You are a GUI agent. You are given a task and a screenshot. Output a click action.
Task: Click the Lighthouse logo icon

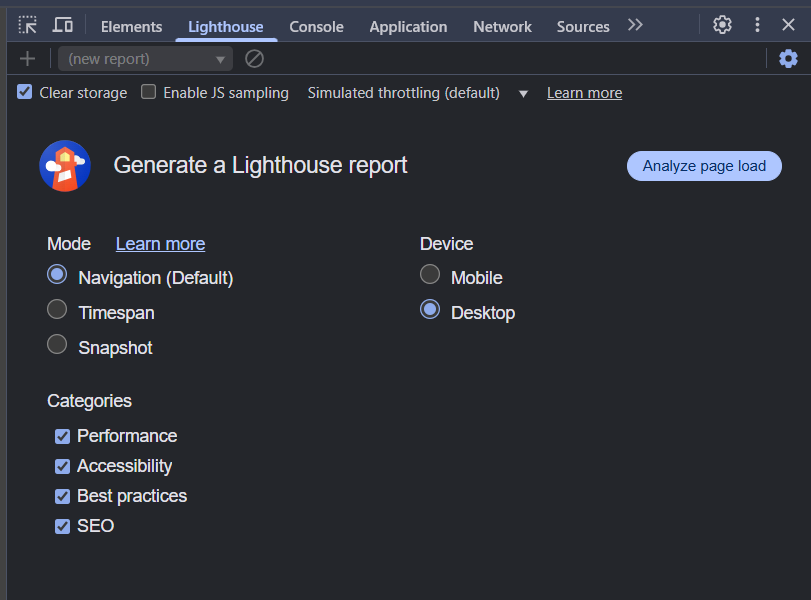(x=65, y=166)
